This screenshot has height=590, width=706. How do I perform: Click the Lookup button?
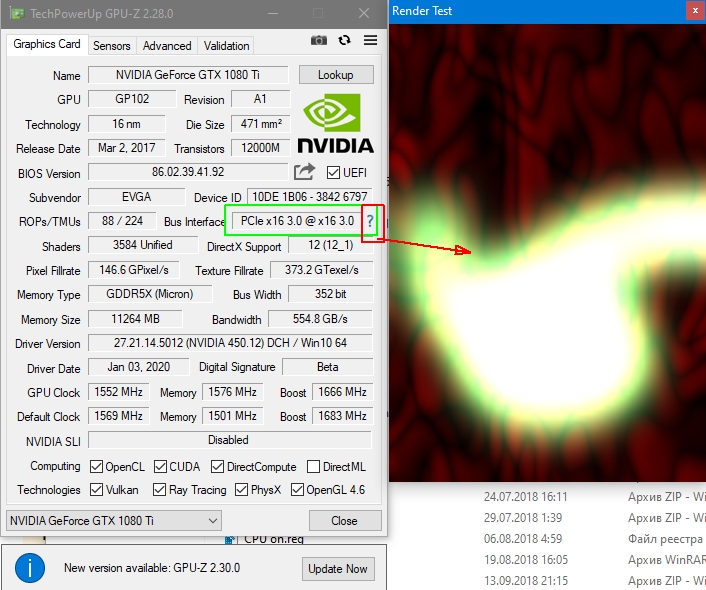[x=336, y=75]
